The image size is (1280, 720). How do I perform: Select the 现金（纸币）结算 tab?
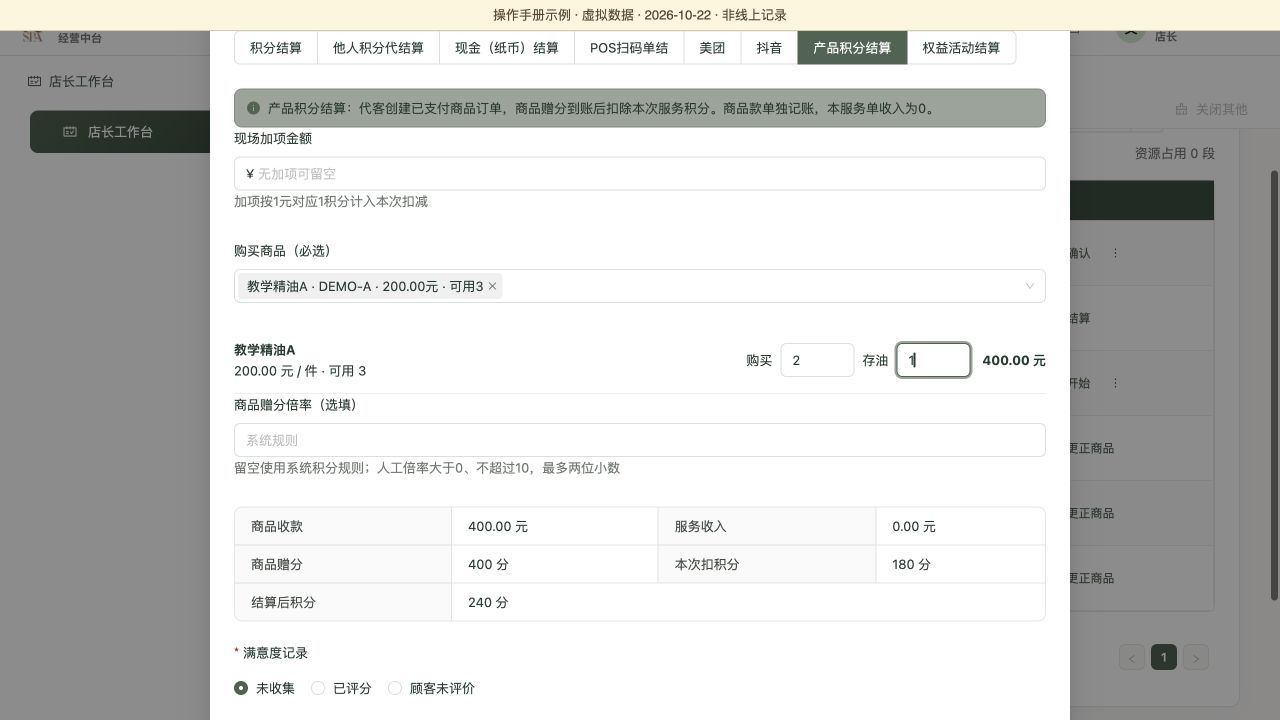[x=507, y=48]
